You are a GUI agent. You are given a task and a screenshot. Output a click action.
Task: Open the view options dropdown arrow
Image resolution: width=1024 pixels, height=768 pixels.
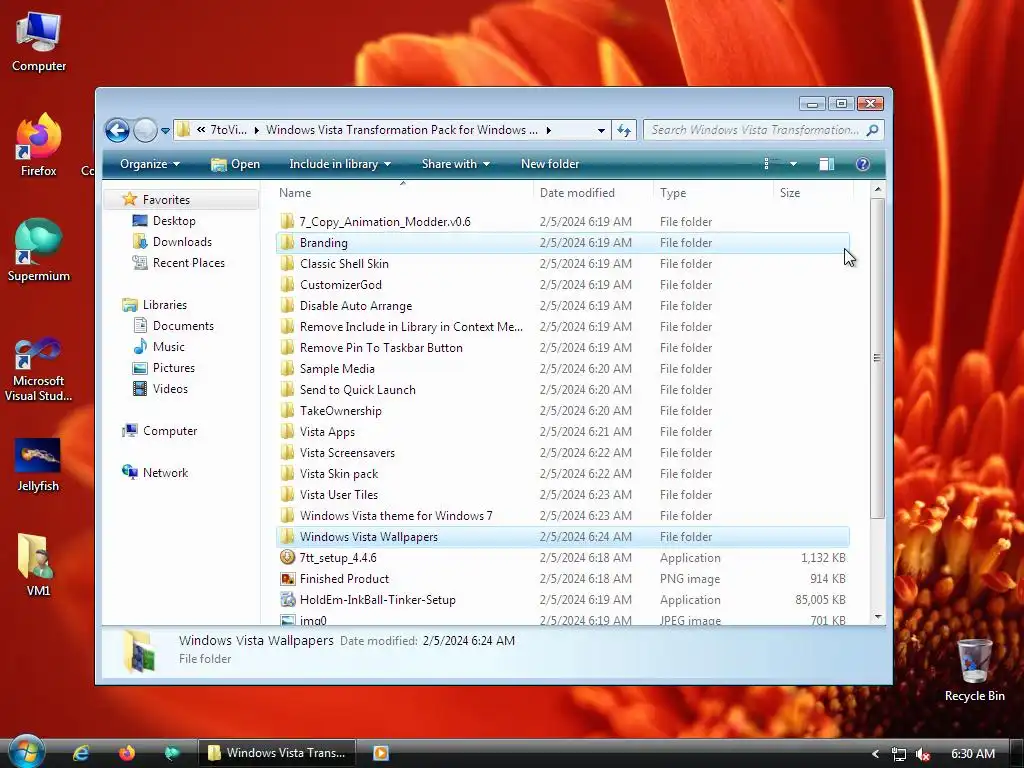793,164
